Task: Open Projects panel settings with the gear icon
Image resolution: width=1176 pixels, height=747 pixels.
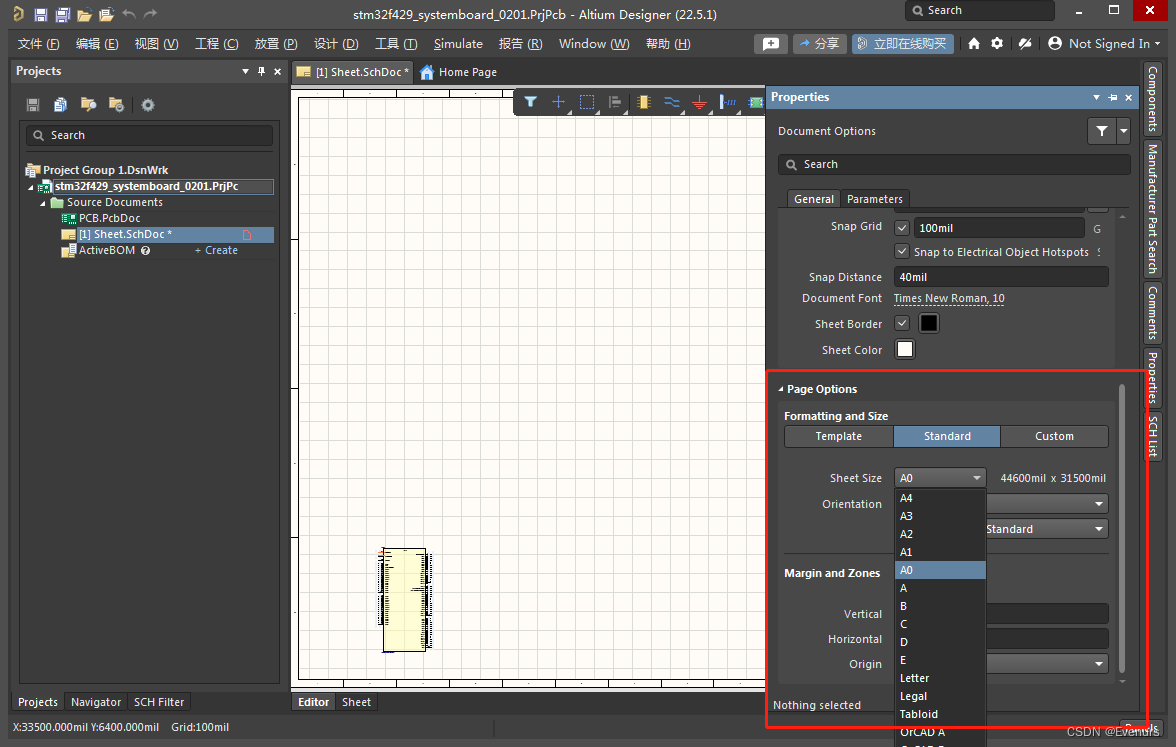Action: tap(148, 105)
